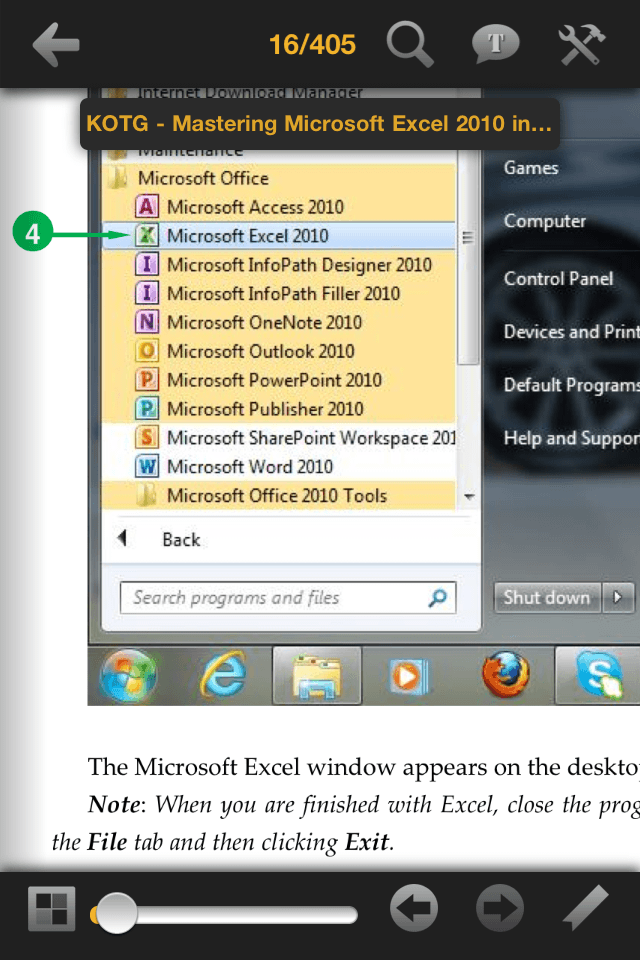The image size is (640, 960).
Task: Click the page counter 16/405
Action: tap(312, 45)
